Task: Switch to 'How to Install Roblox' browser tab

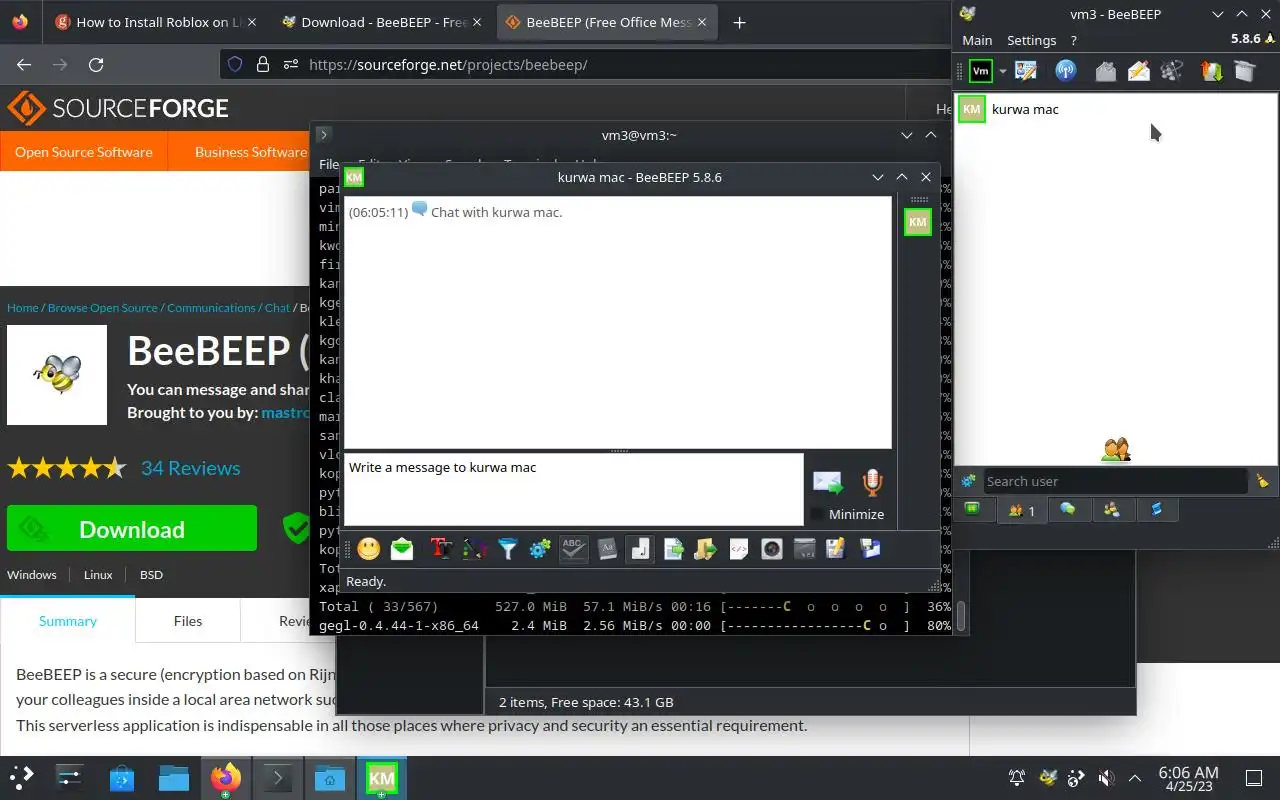Action: (x=156, y=22)
